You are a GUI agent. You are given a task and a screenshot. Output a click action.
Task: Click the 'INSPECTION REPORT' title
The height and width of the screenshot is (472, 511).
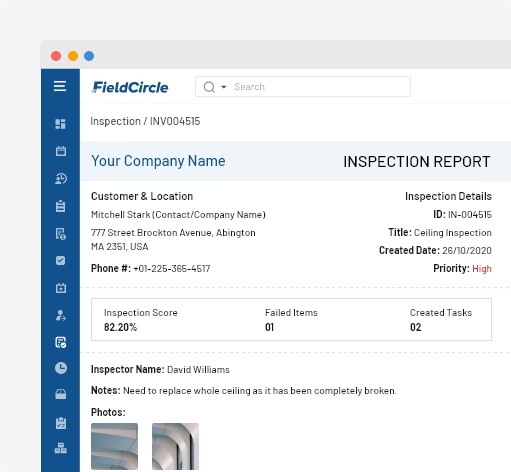tap(417, 162)
